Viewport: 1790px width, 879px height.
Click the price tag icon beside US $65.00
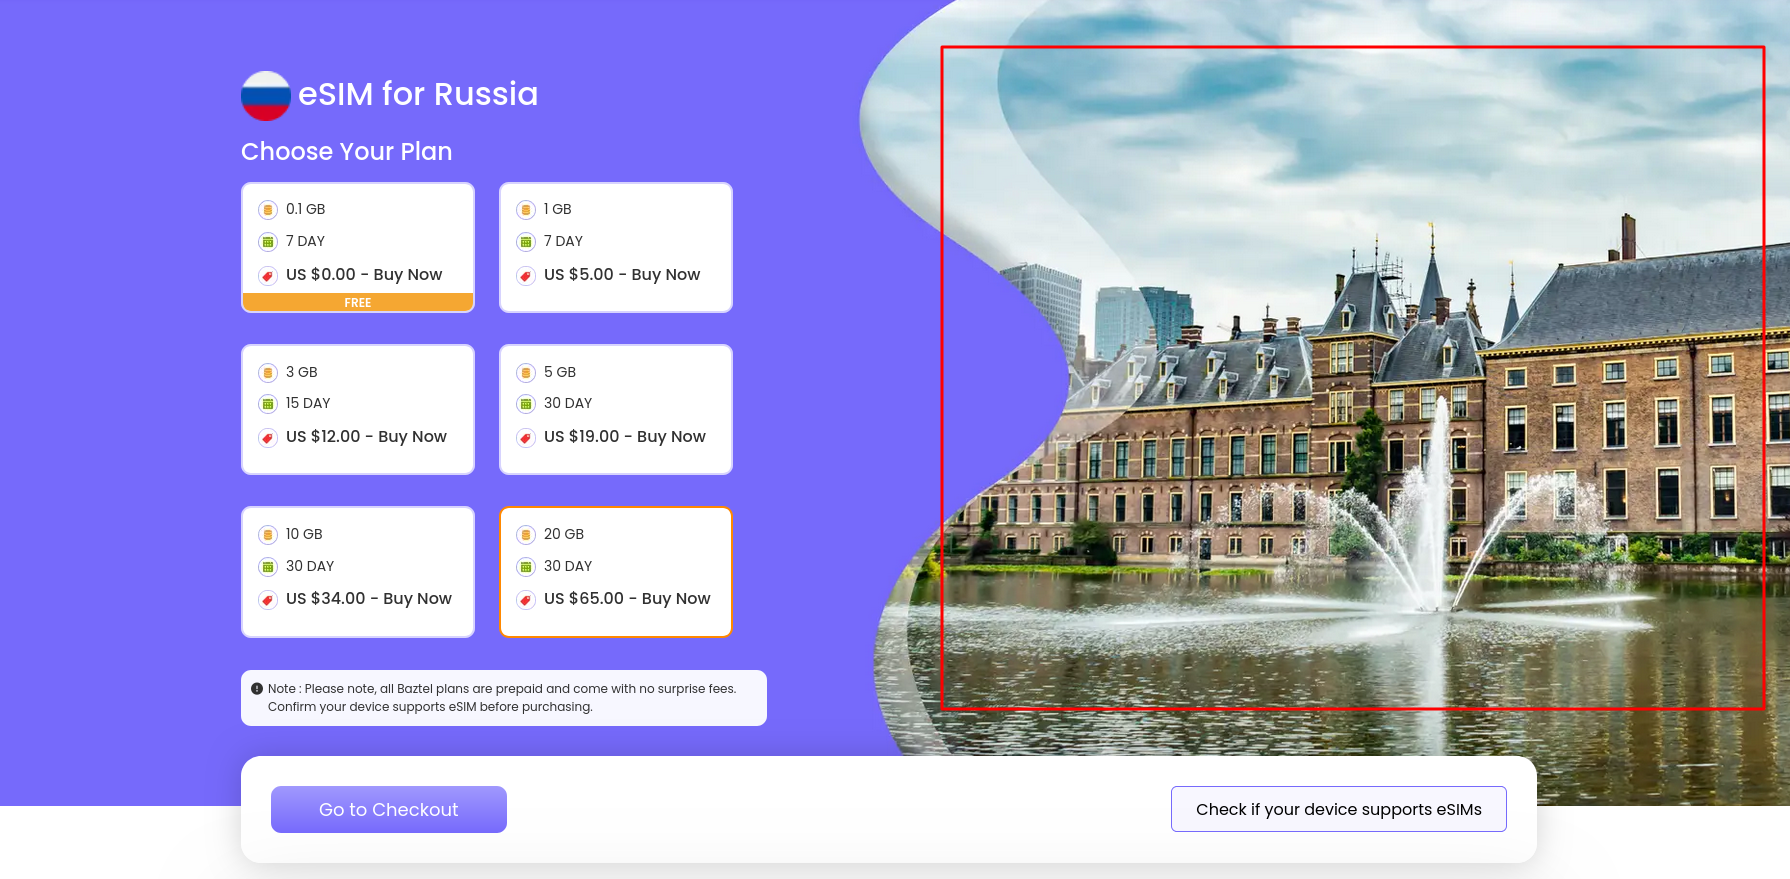pos(526,600)
